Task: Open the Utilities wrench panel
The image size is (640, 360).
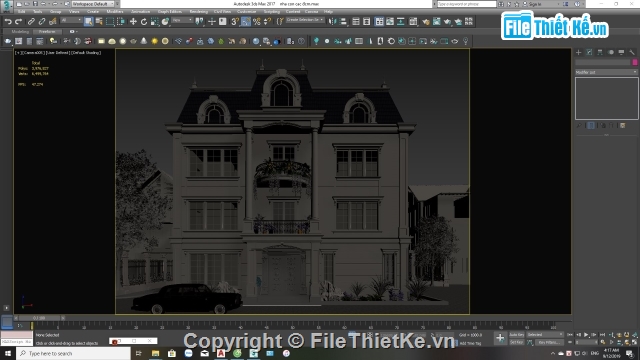Action: coord(632,52)
